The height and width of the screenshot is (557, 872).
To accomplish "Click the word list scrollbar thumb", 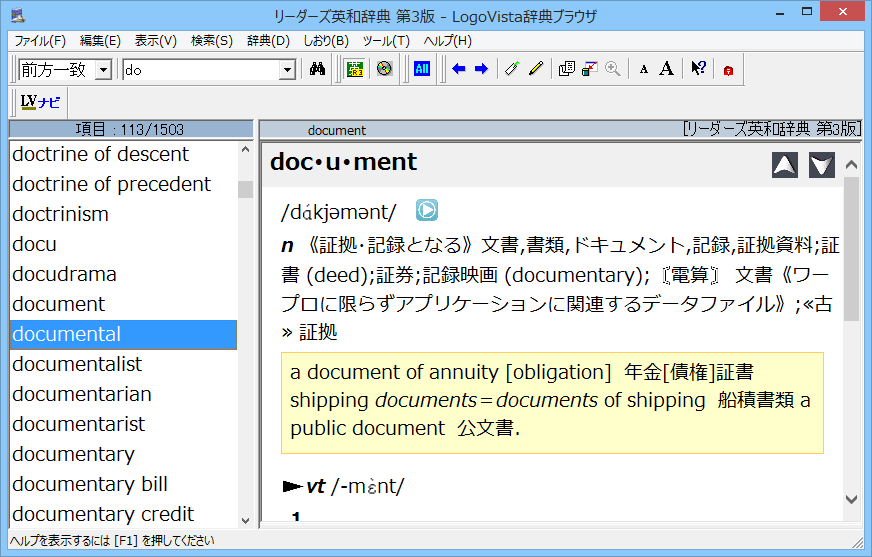I will point(245,189).
